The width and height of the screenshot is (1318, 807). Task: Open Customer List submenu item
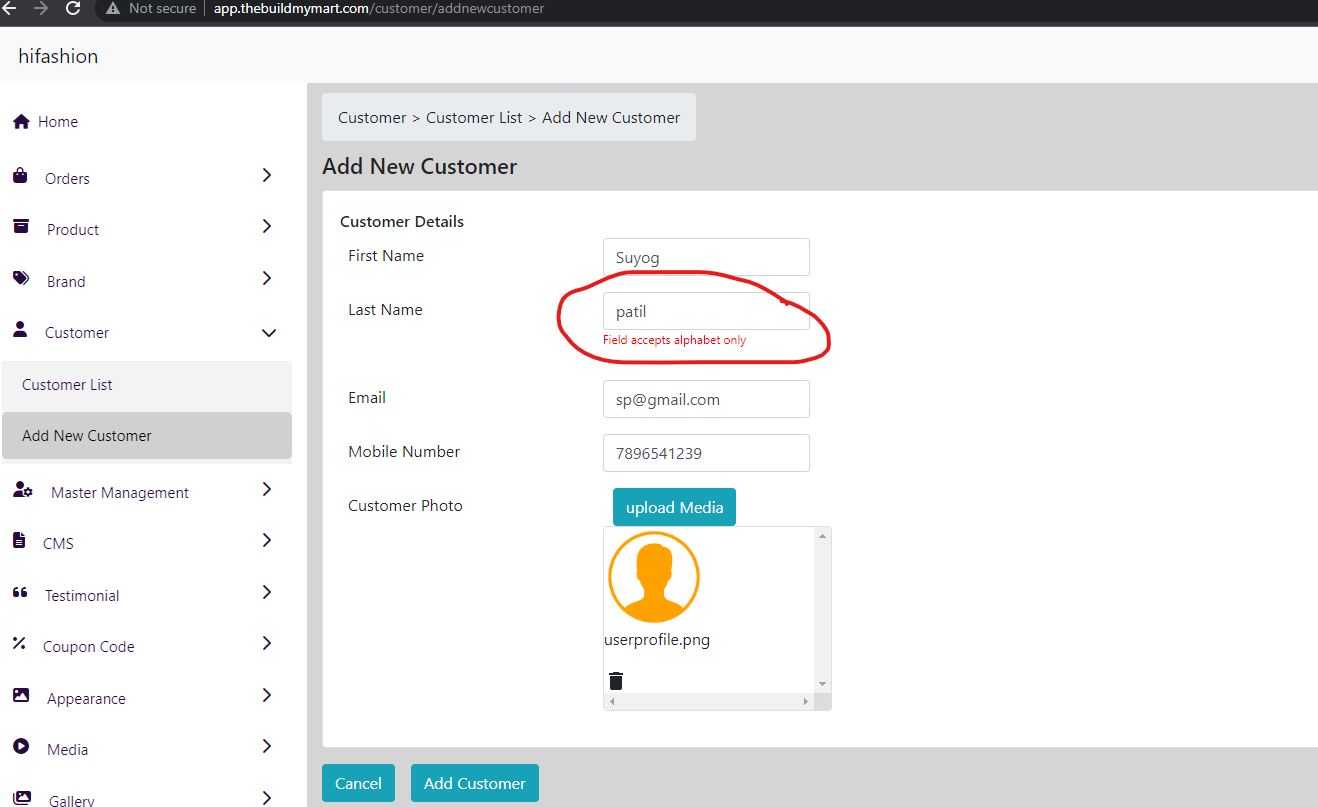click(x=147, y=385)
